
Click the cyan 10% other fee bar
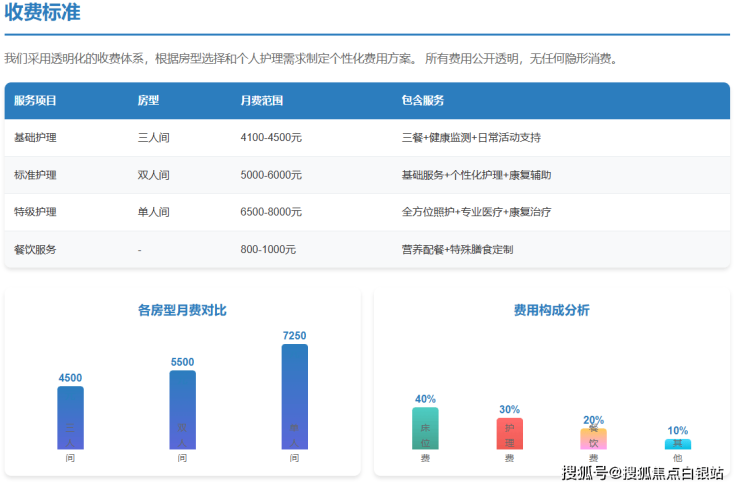coord(677,444)
